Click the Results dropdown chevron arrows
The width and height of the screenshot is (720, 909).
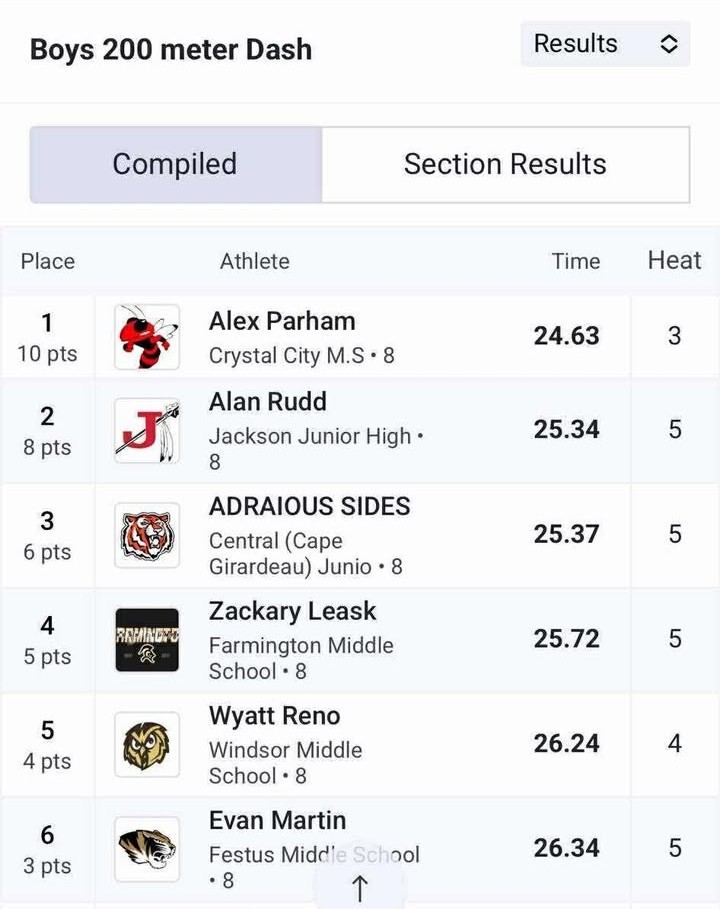[x=669, y=44]
